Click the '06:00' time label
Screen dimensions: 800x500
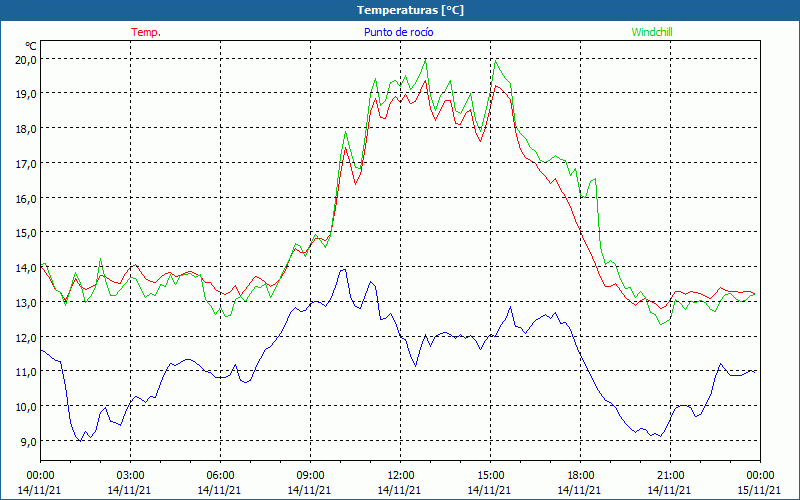pyautogui.click(x=220, y=476)
